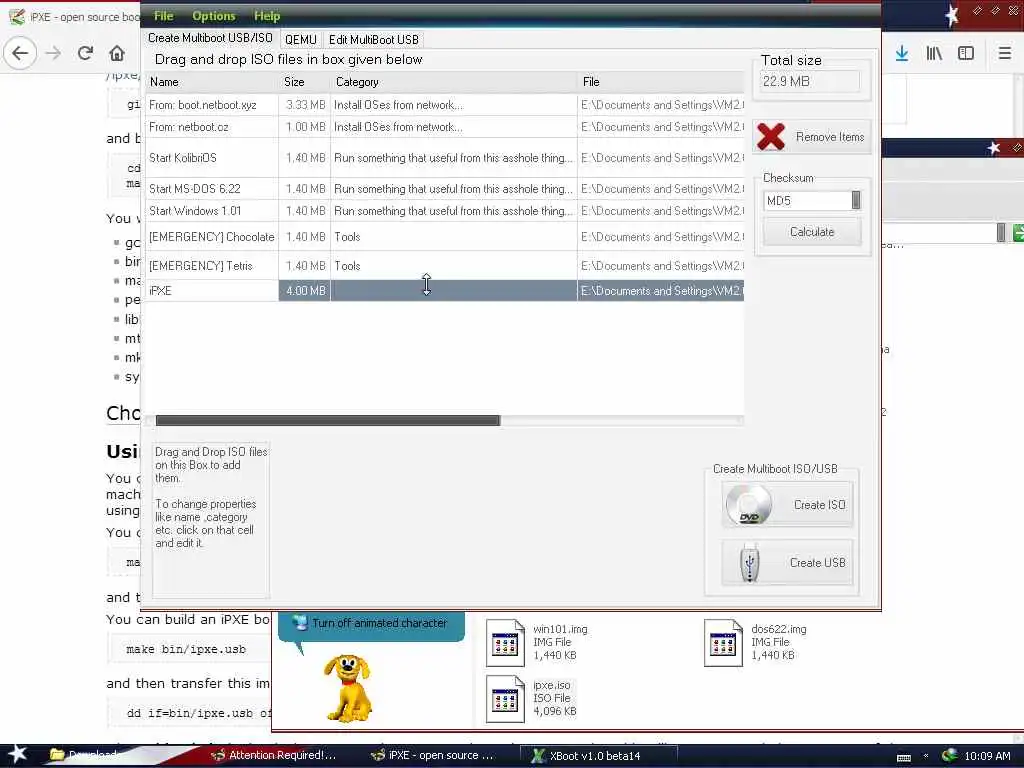1024x768 pixels.
Task: Click the animated yellow dog character
Action: coord(348,688)
